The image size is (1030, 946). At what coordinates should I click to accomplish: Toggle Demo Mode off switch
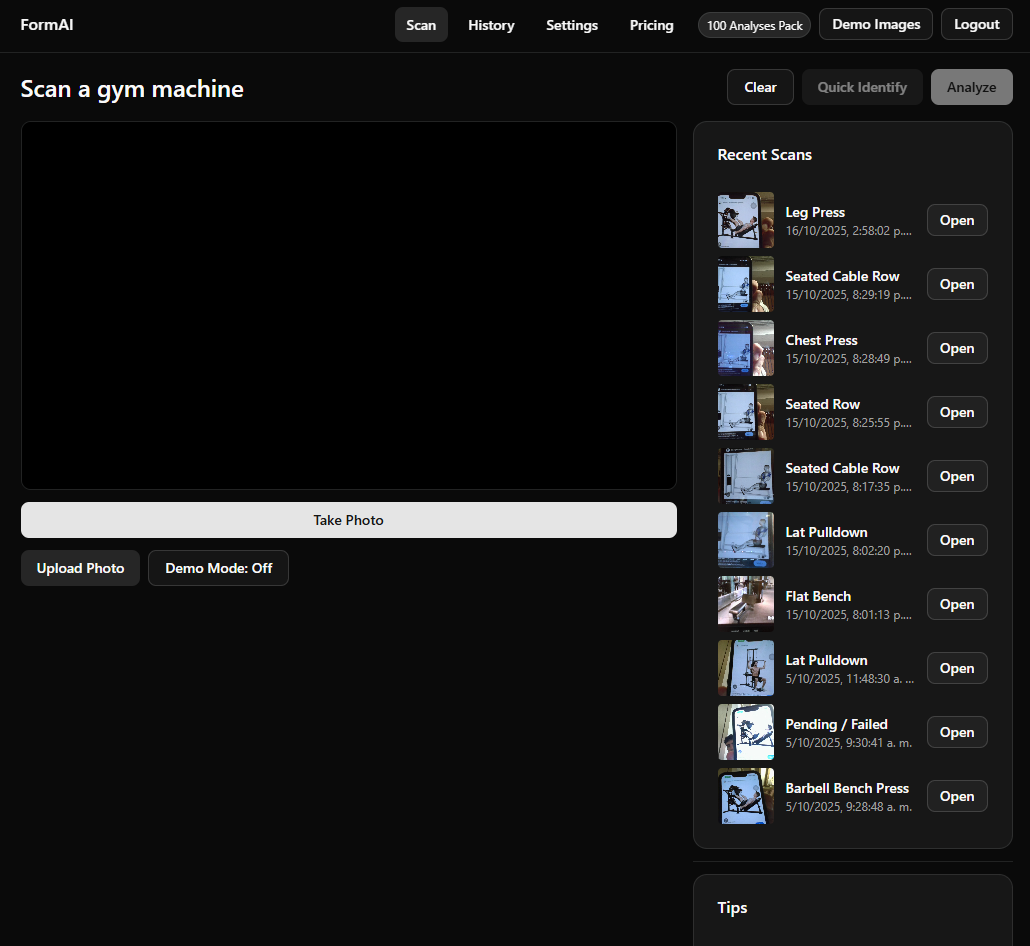[x=218, y=568]
